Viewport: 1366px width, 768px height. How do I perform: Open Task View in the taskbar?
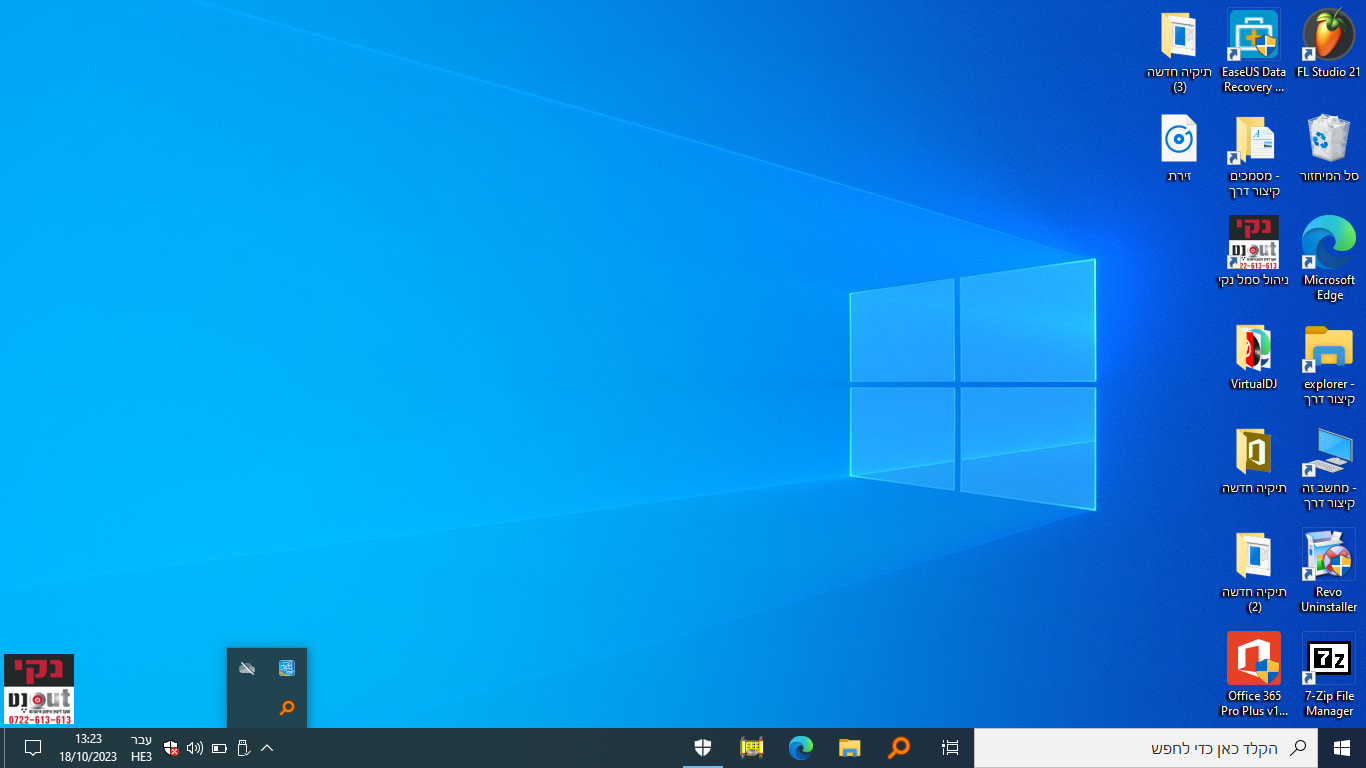(950, 748)
